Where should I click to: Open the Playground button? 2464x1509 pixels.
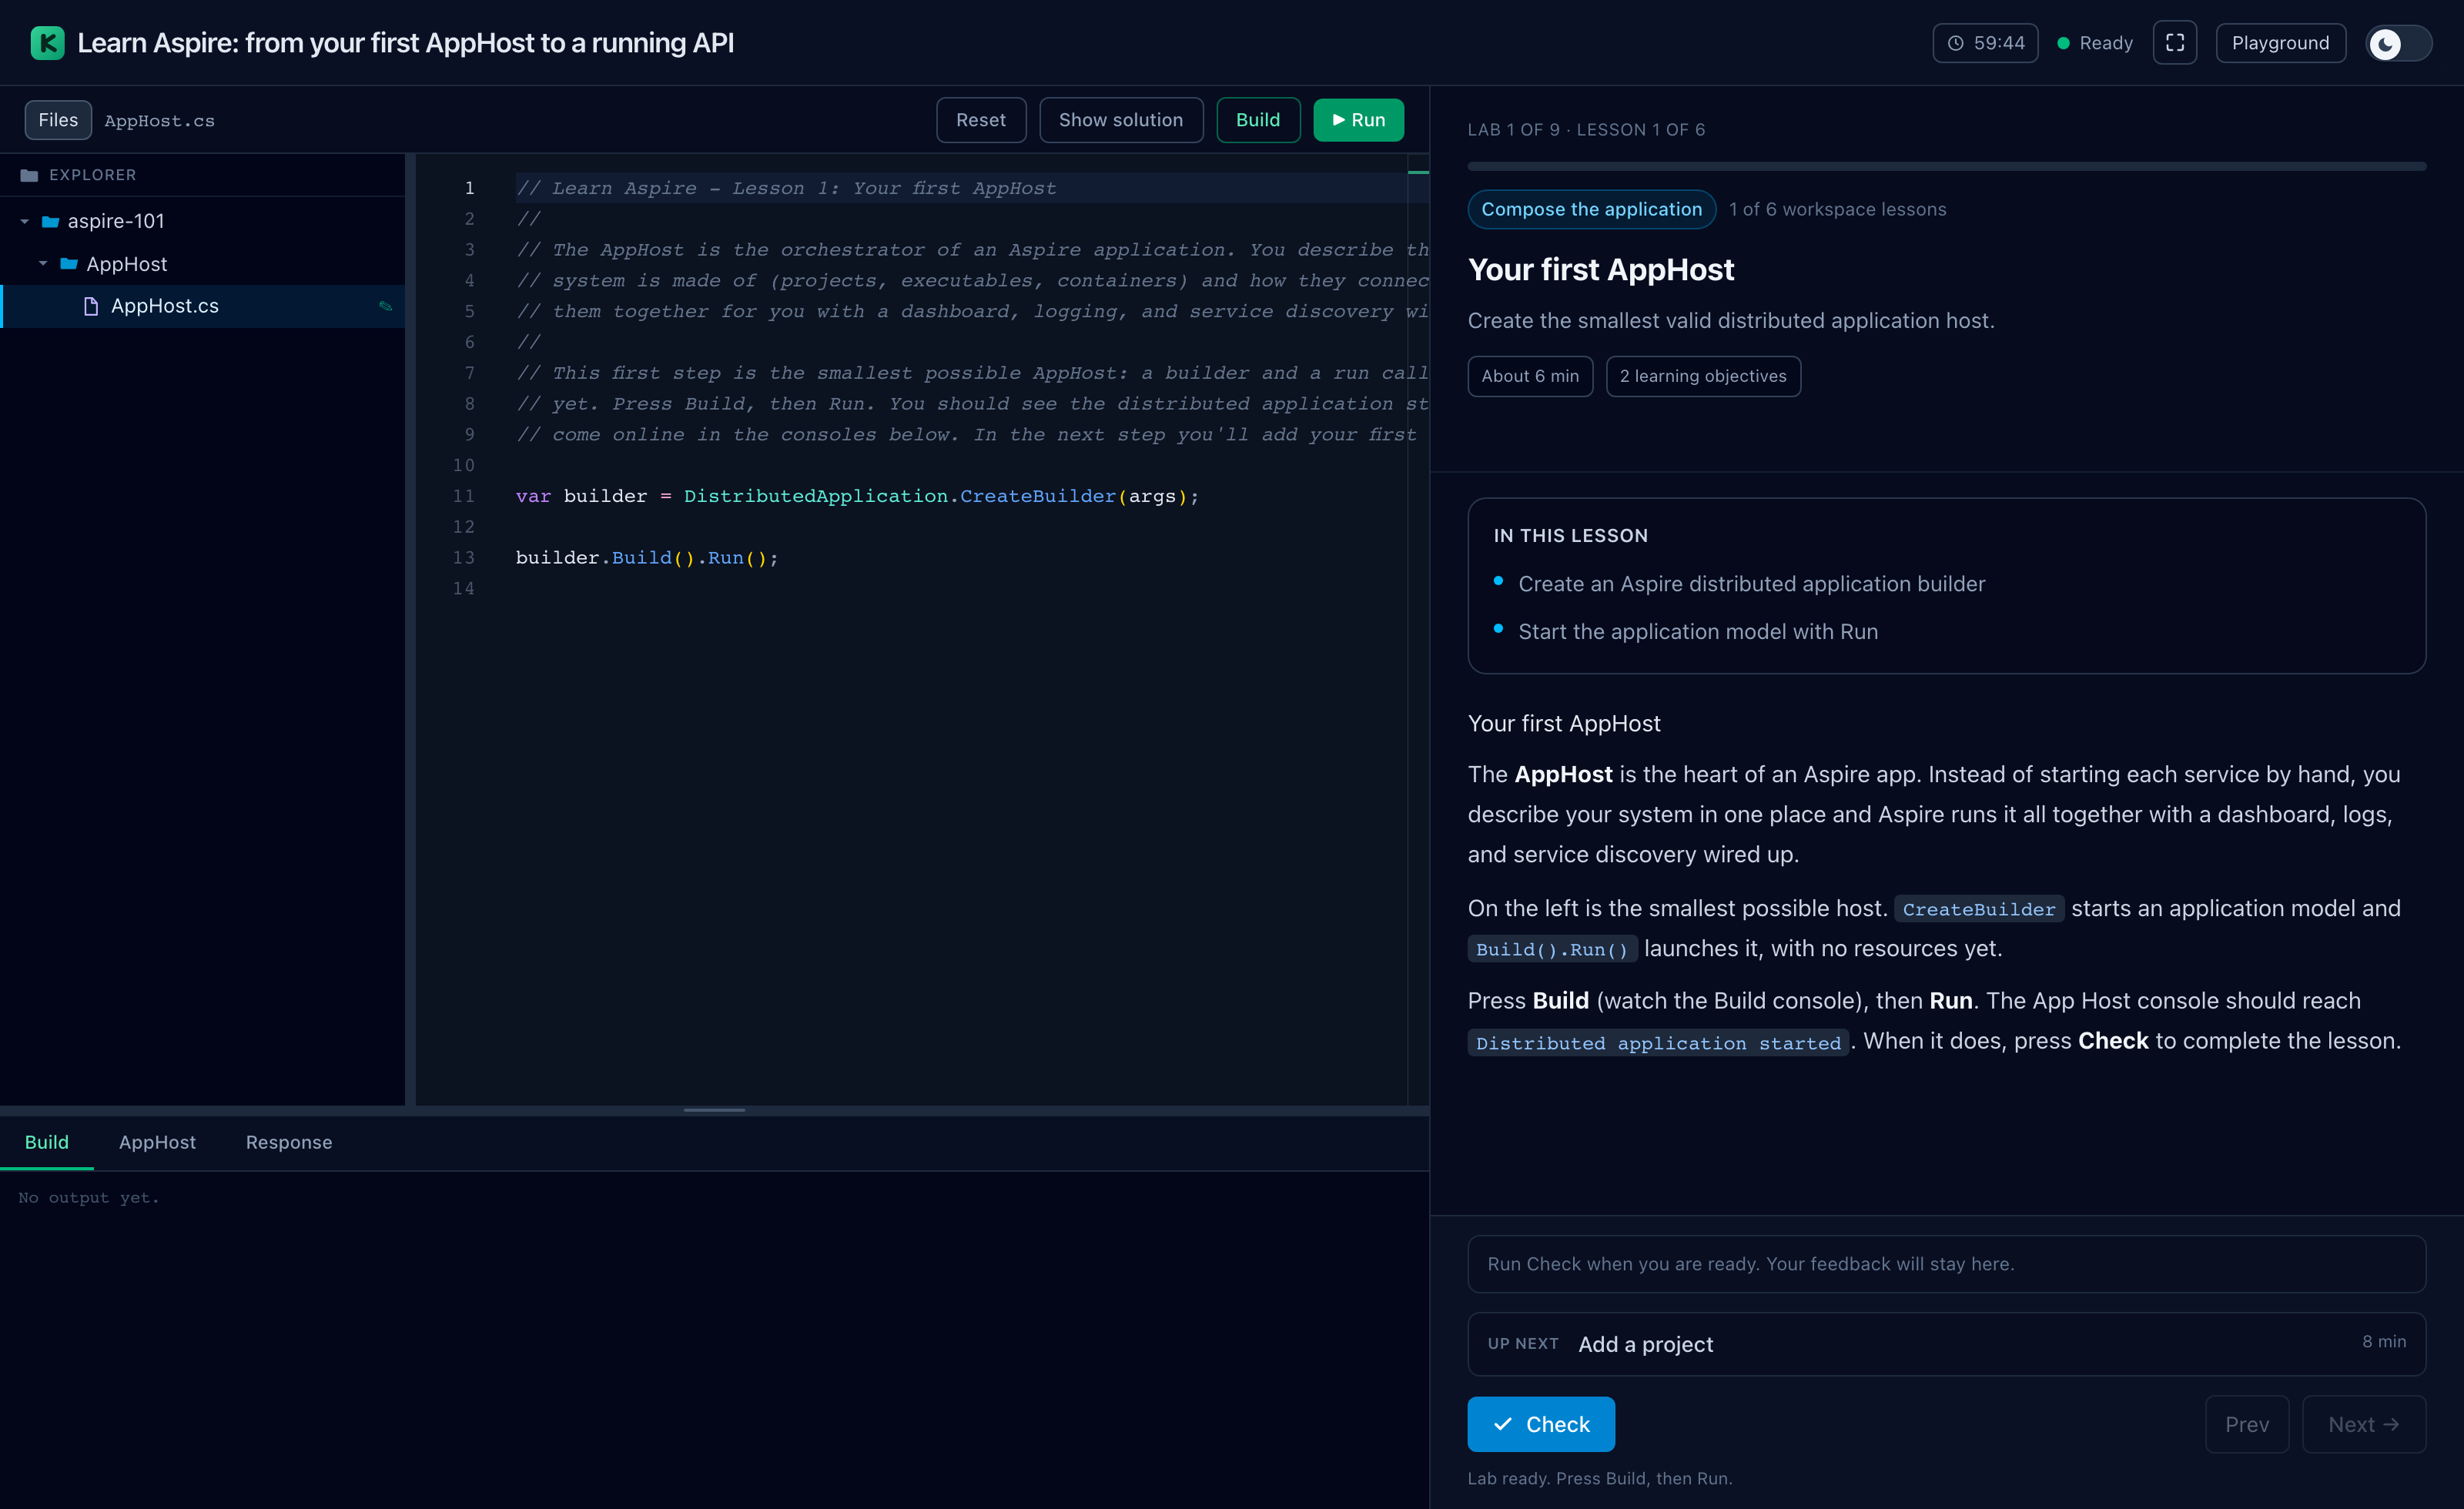(2280, 43)
